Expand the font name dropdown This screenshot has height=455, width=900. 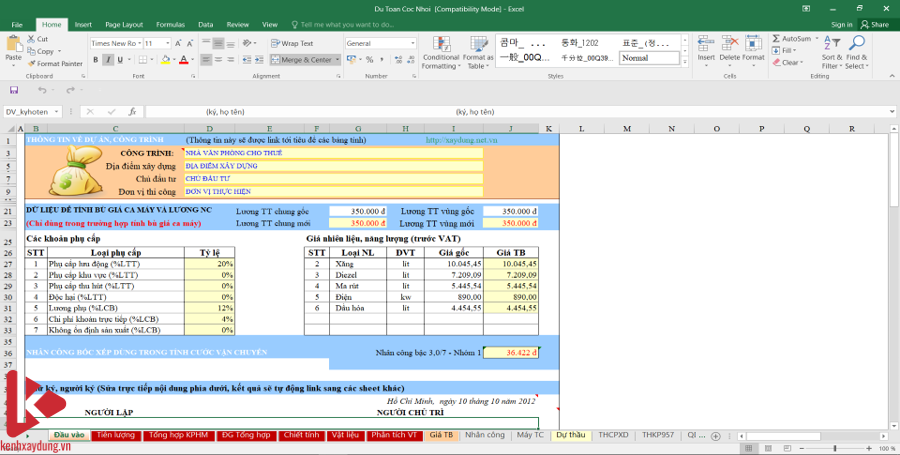(x=138, y=44)
